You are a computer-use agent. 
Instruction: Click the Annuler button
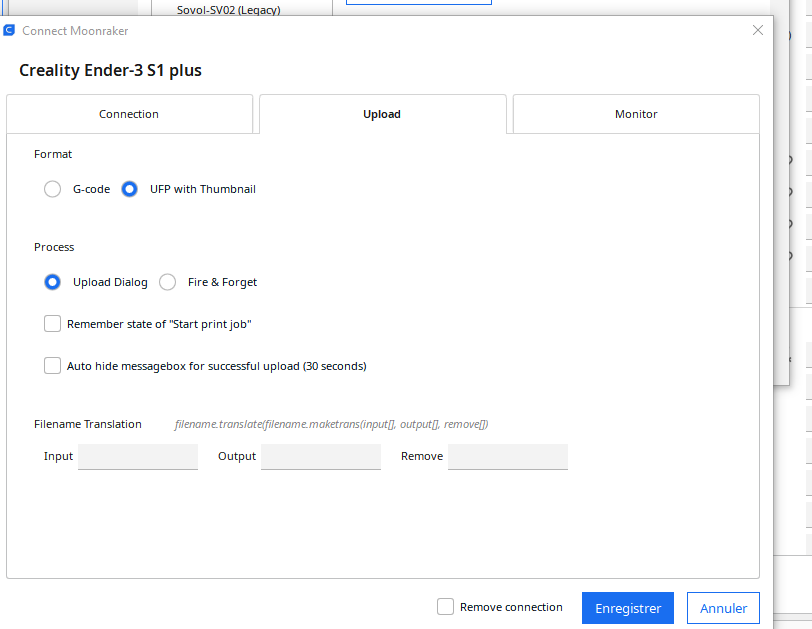[x=723, y=608]
